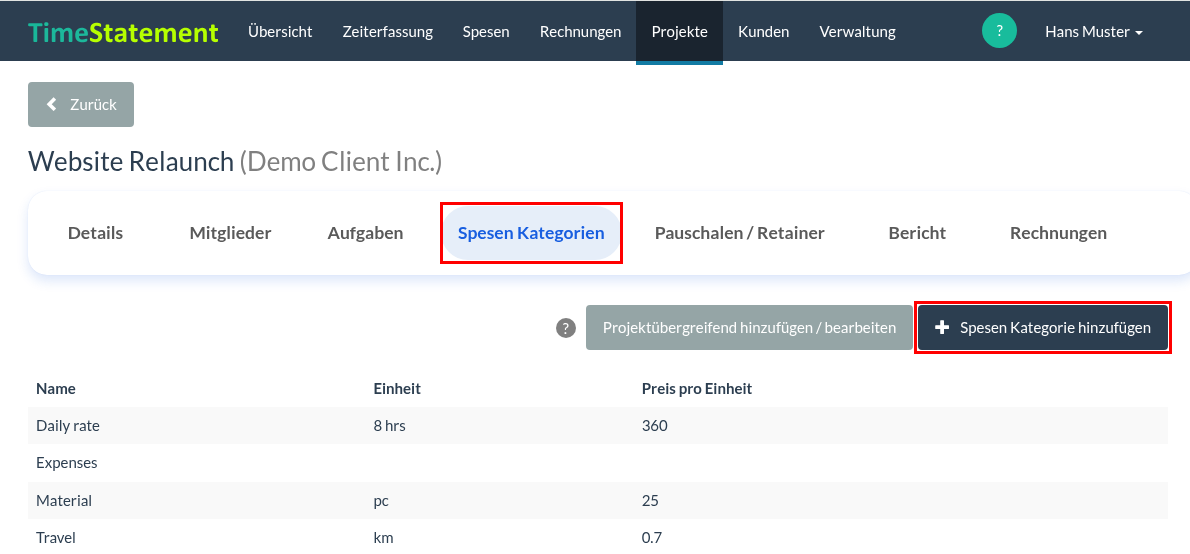1190x554 pixels.
Task: Switch to the Bericht tab
Action: pyautogui.click(x=918, y=233)
